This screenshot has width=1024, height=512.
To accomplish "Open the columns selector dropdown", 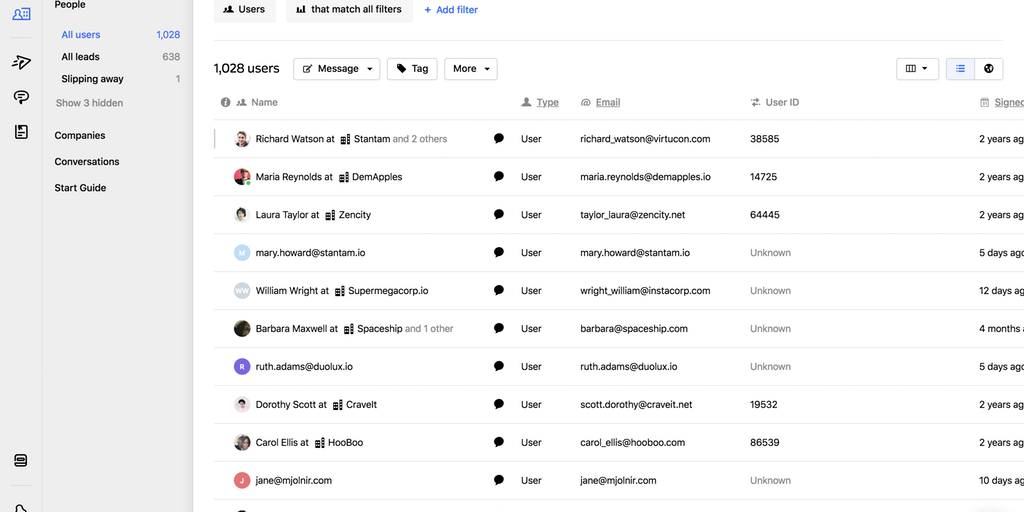I will [917, 69].
